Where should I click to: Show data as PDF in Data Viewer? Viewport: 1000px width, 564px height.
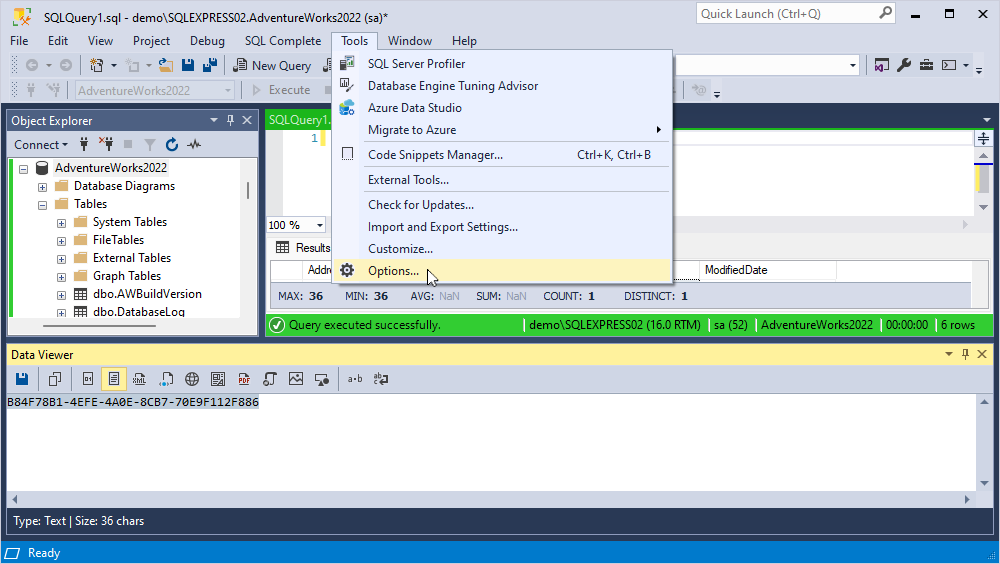pyautogui.click(x=244, y=379)
